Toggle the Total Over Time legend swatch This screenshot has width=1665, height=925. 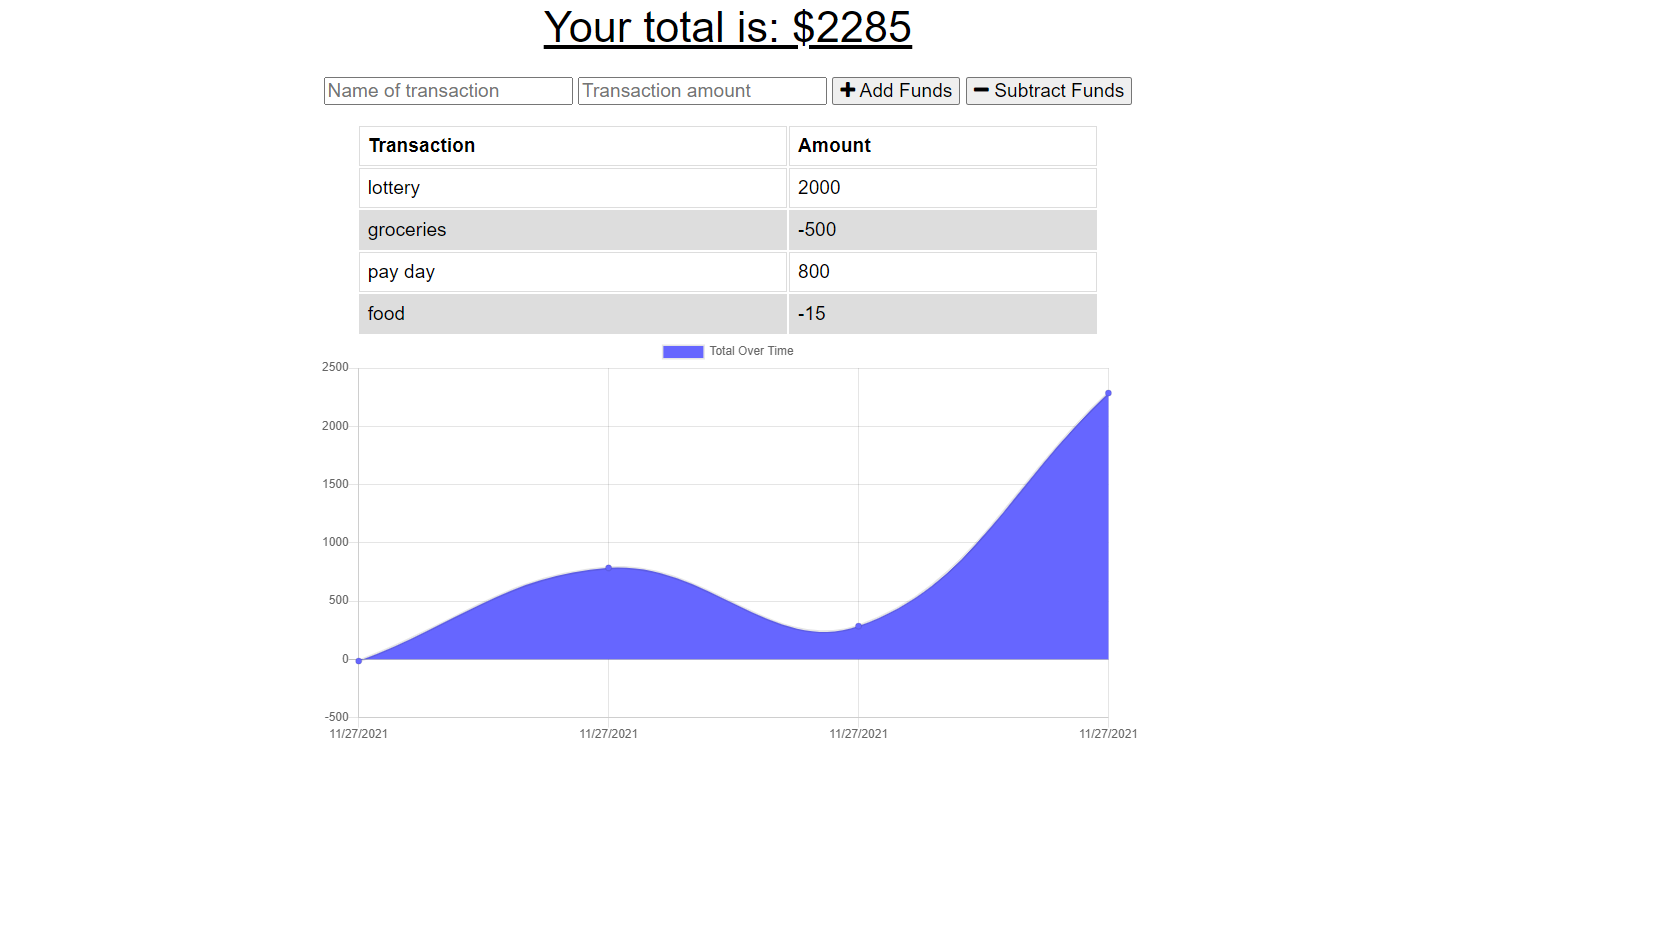(x=683, y=351)
